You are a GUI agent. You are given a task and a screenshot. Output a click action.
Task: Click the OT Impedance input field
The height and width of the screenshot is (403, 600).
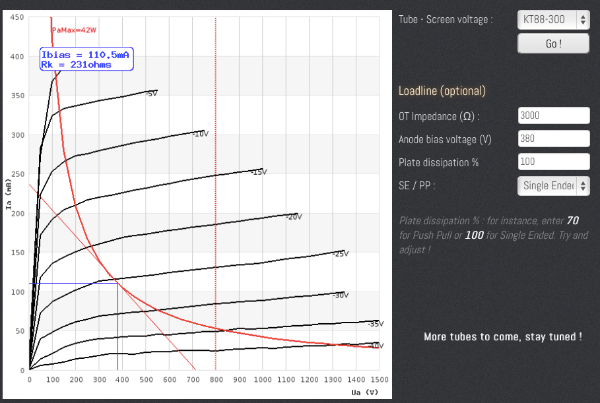point(553,116)
